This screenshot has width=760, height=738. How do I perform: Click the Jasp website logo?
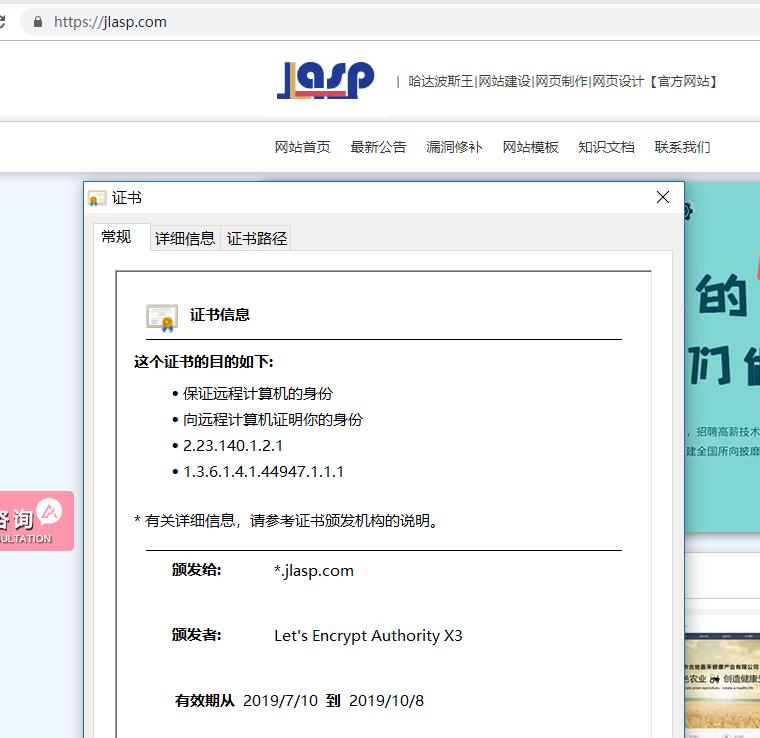(x=326, y=80)
